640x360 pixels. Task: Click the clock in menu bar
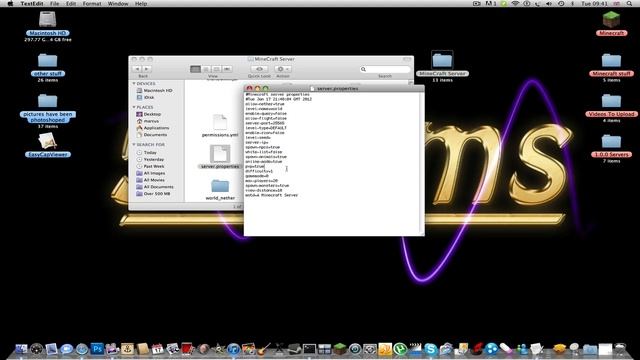click(x=594, y=4)
